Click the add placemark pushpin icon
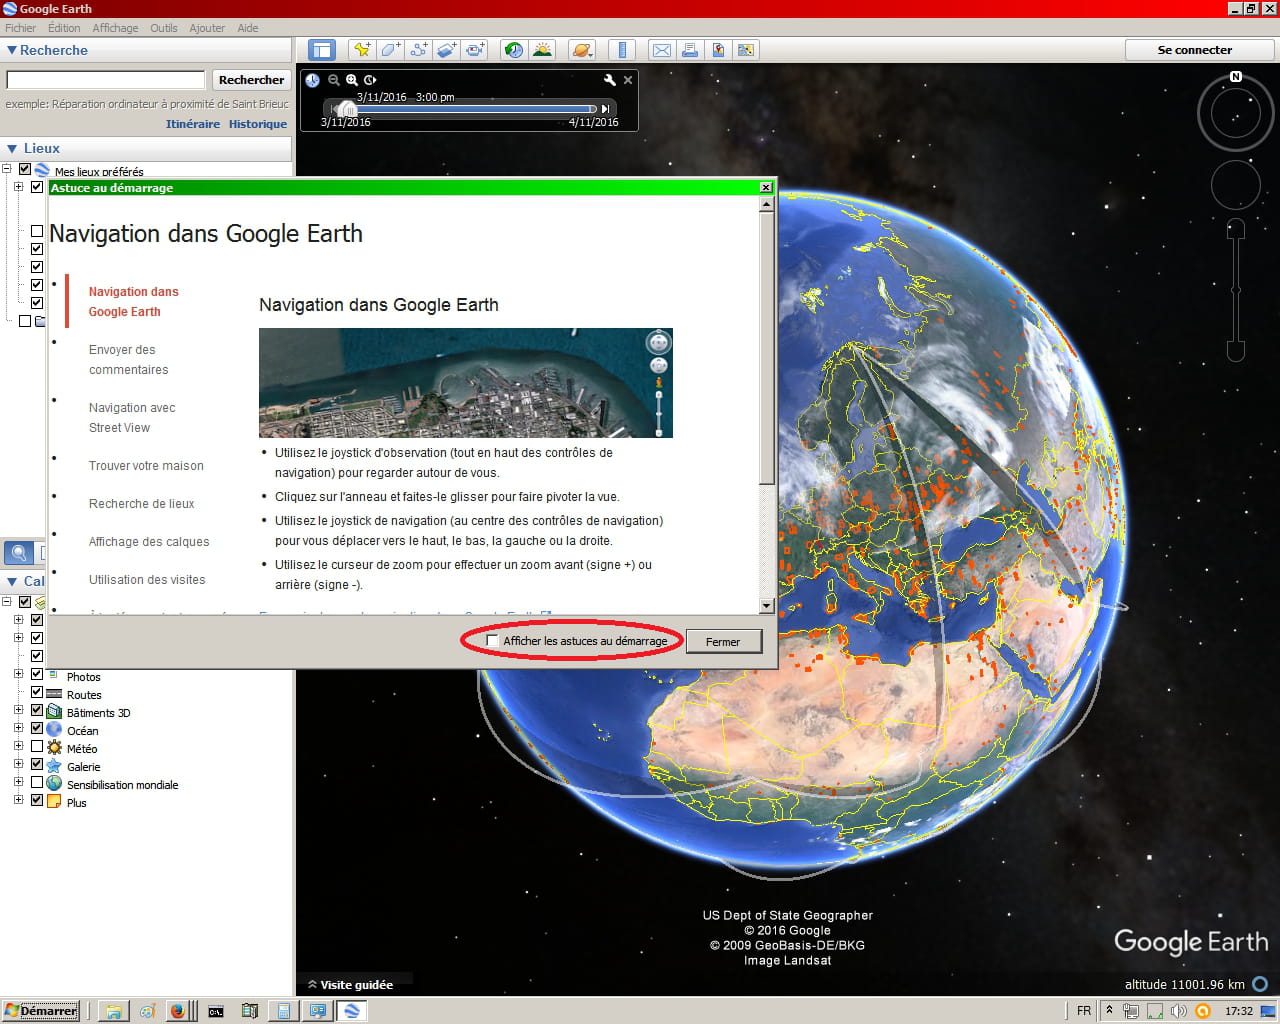 pos(362,50)
